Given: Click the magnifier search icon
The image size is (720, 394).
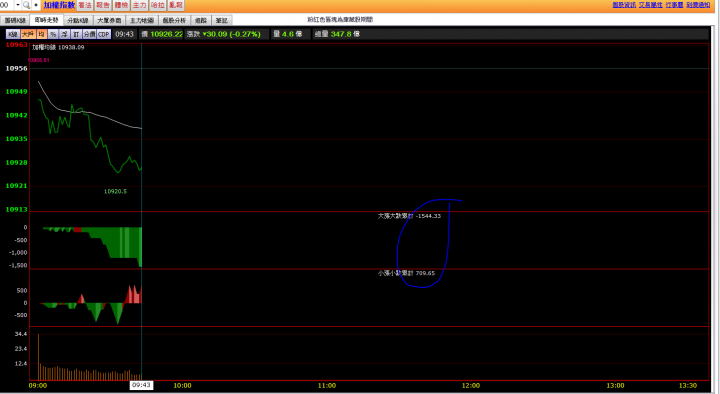Looking at the screenshot, I should (26, 5).
